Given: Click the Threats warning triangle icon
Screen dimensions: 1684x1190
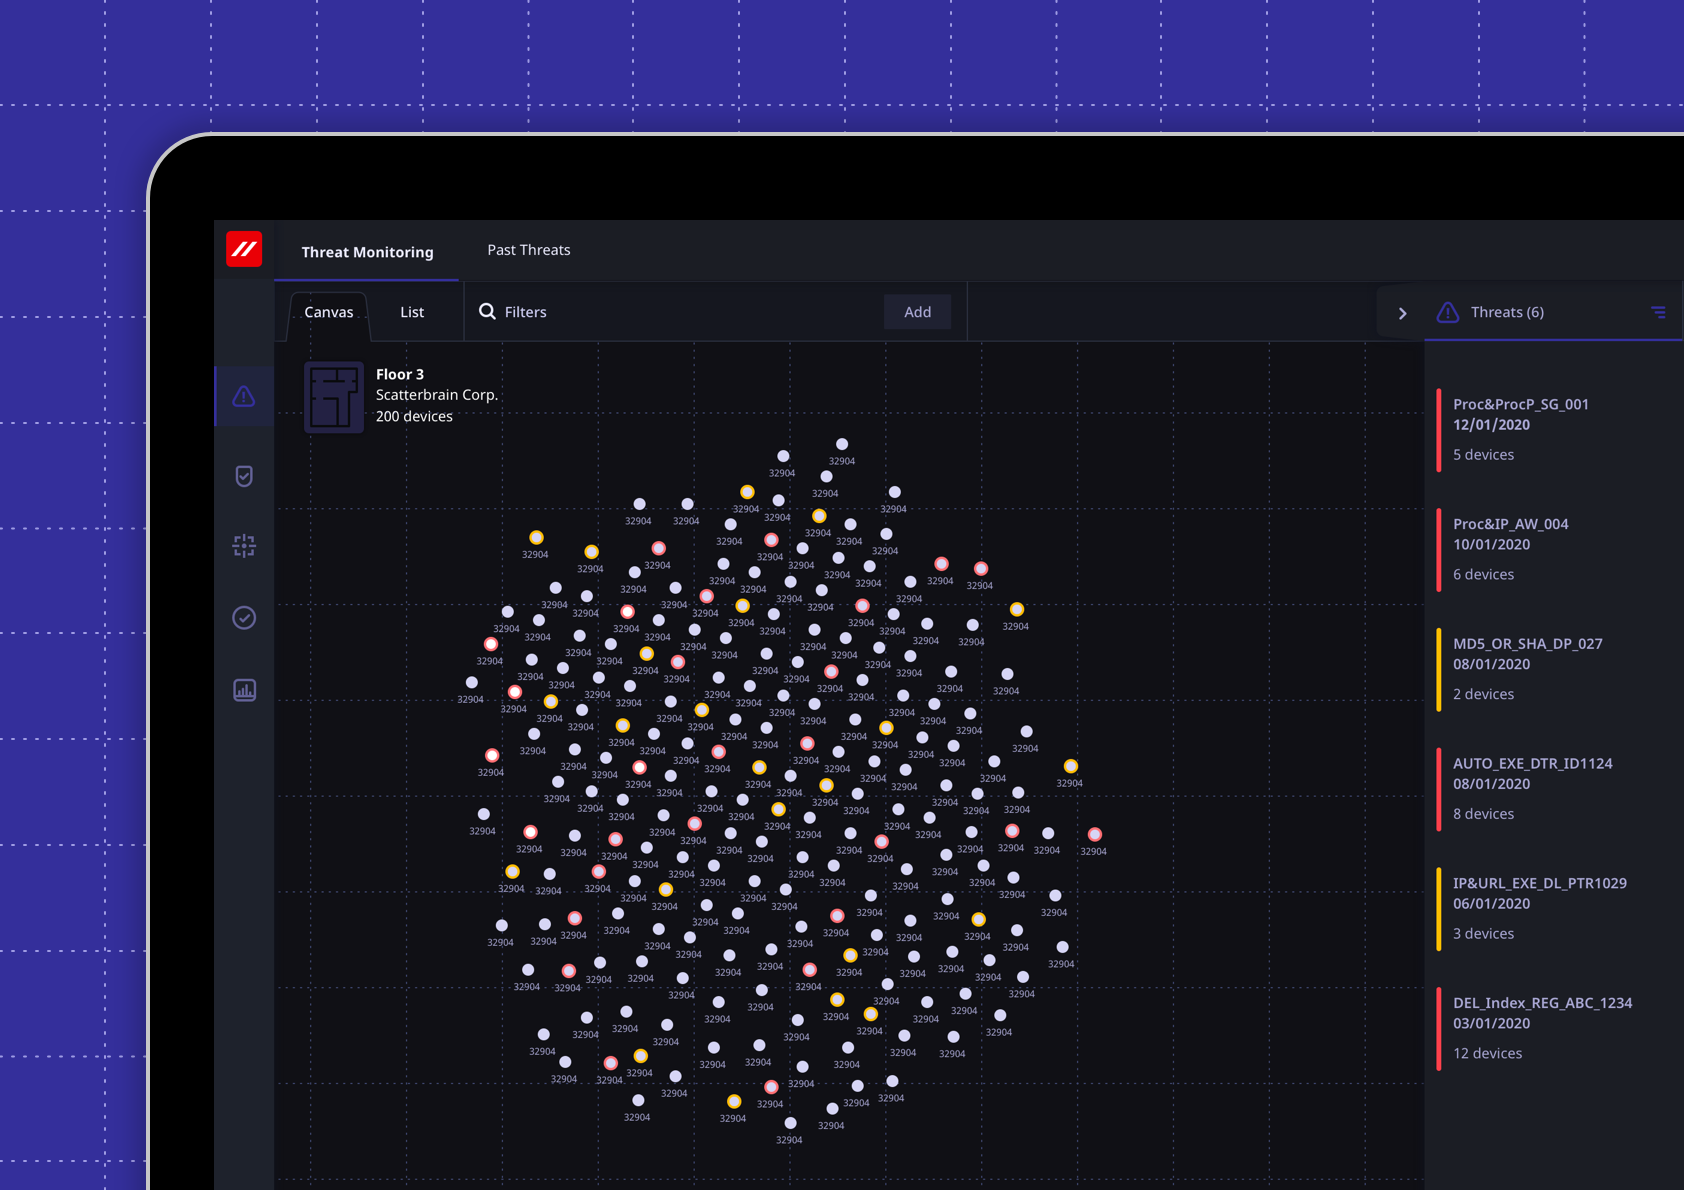Looking at the screenshot, I should pyautogui.click(x=1447, y=312).
